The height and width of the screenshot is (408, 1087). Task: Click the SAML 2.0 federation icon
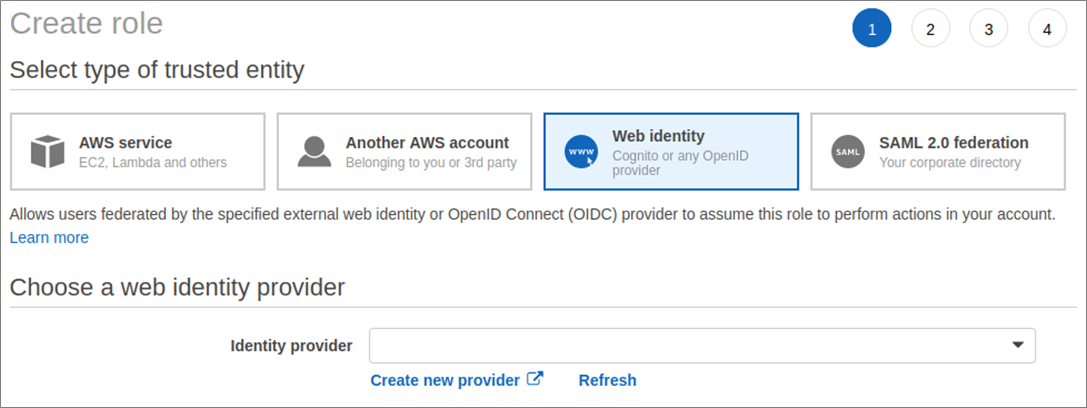tap(847, 152)
